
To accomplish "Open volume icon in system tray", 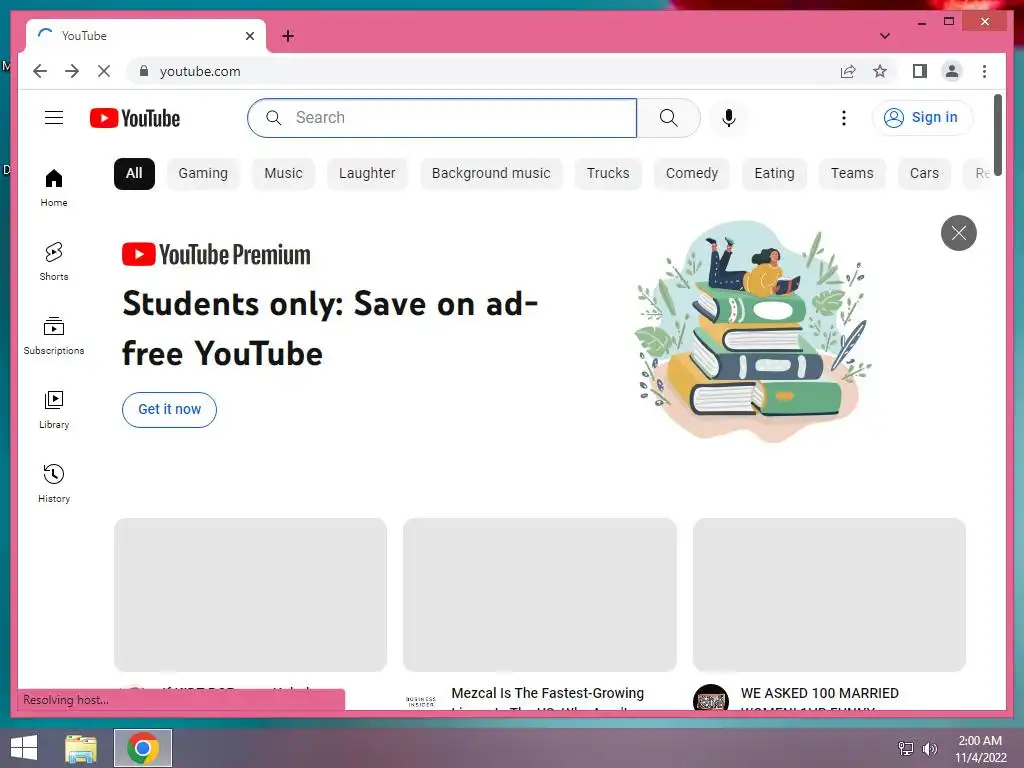I will 929,748.
